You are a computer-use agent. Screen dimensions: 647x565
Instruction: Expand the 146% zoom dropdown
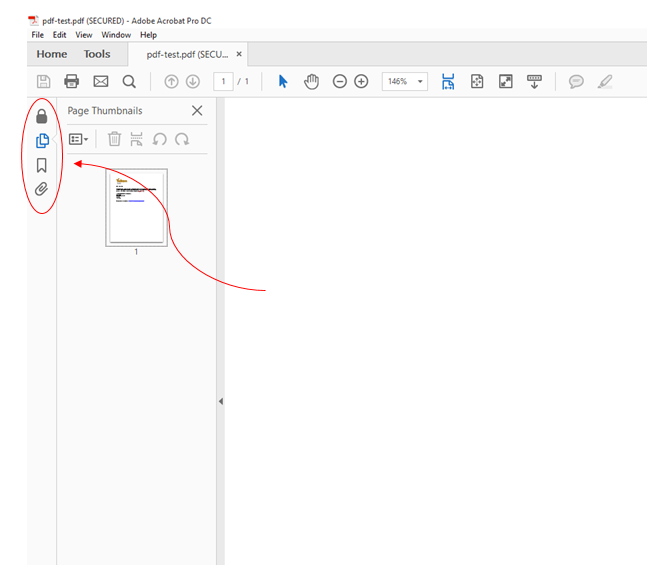(x=420, y=82)
